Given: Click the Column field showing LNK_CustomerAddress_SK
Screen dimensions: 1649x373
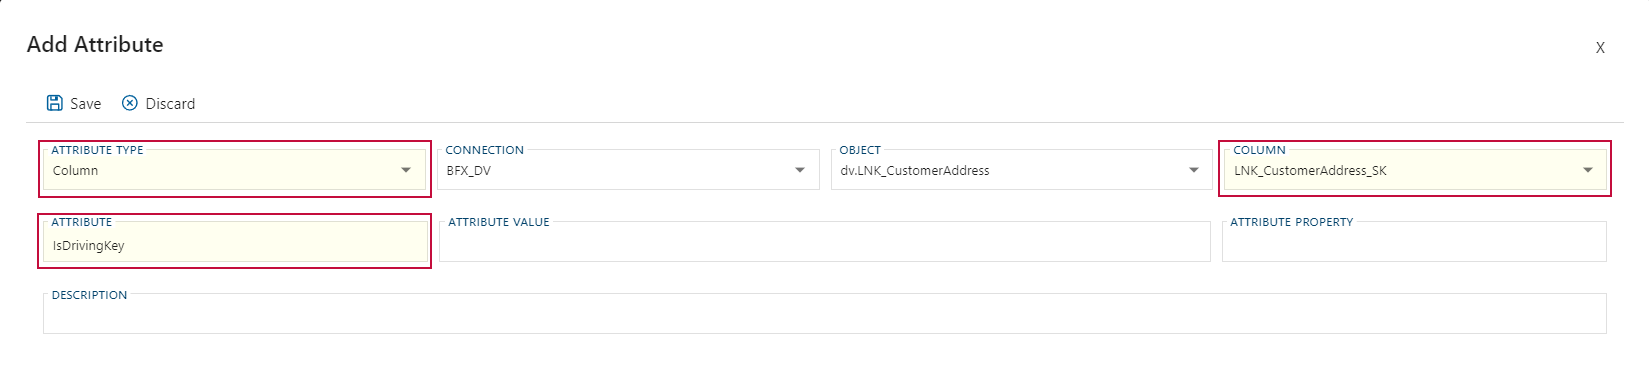Looking at the screenshot, I should click(x=1414, y=169).
